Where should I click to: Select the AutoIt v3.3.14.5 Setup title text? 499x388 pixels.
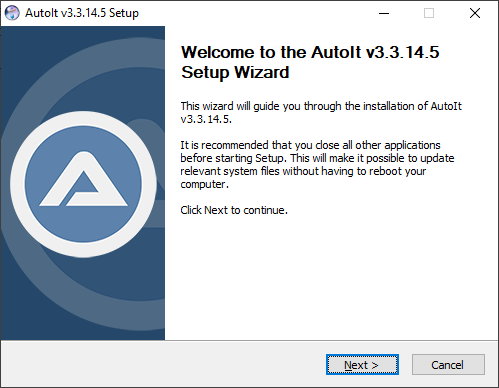(82, 13)
